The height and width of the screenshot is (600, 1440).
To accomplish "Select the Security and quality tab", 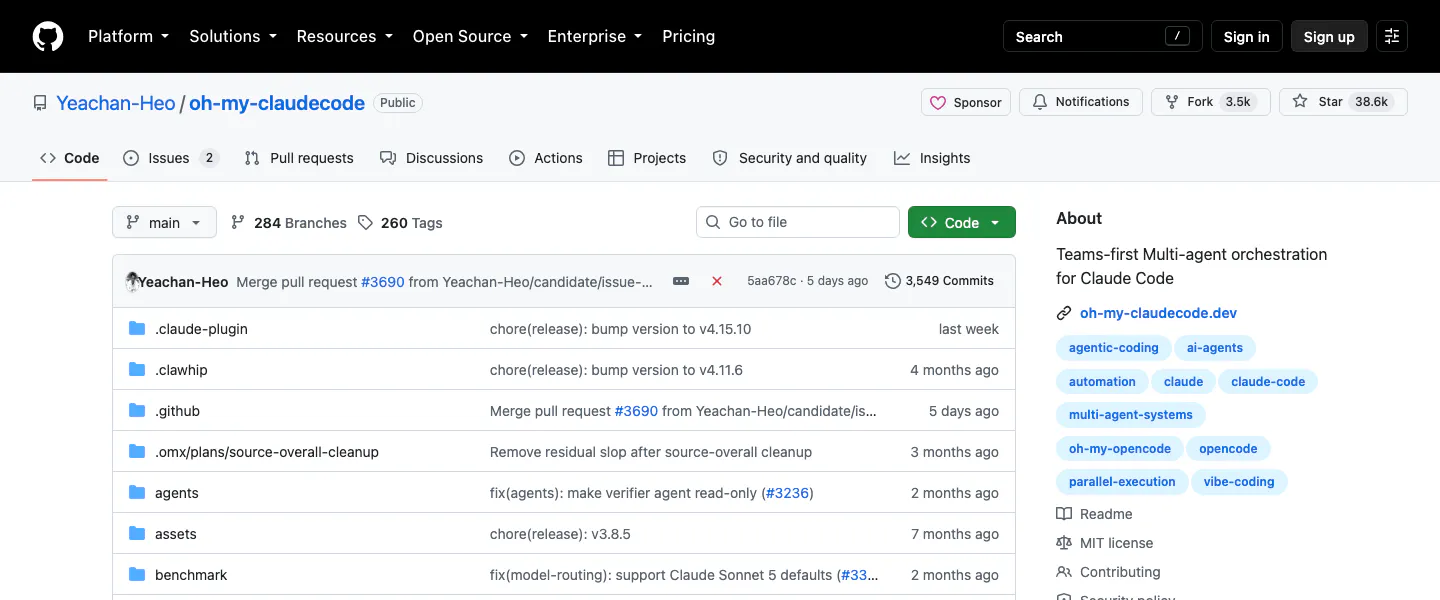I will click(790, 158).
